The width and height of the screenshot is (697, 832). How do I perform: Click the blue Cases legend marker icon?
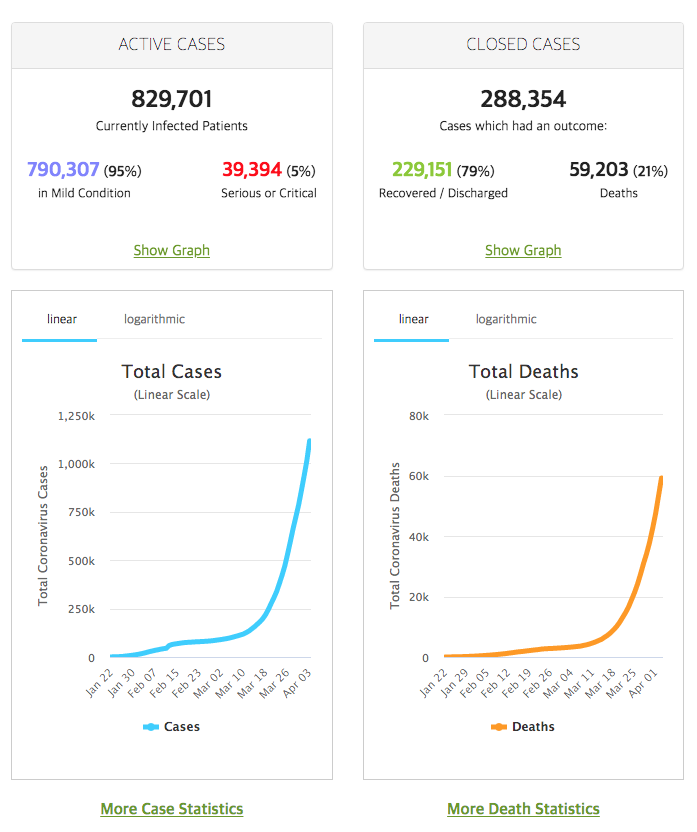(151, 727)
